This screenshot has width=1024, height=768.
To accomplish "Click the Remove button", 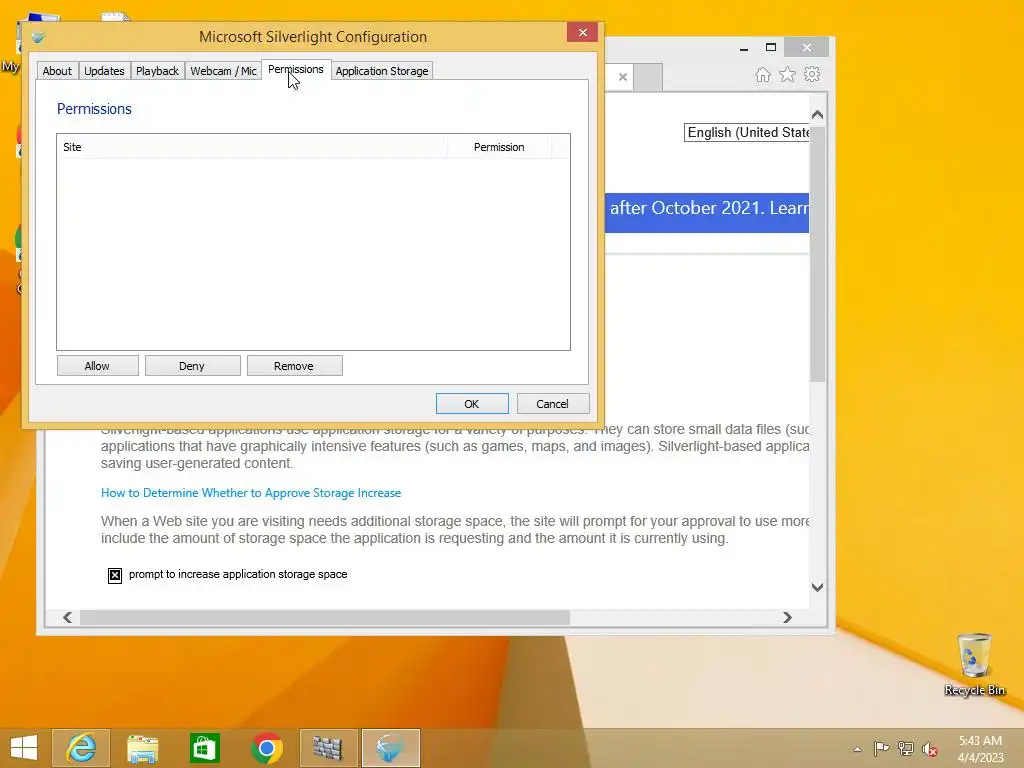I will coord(294,366).
